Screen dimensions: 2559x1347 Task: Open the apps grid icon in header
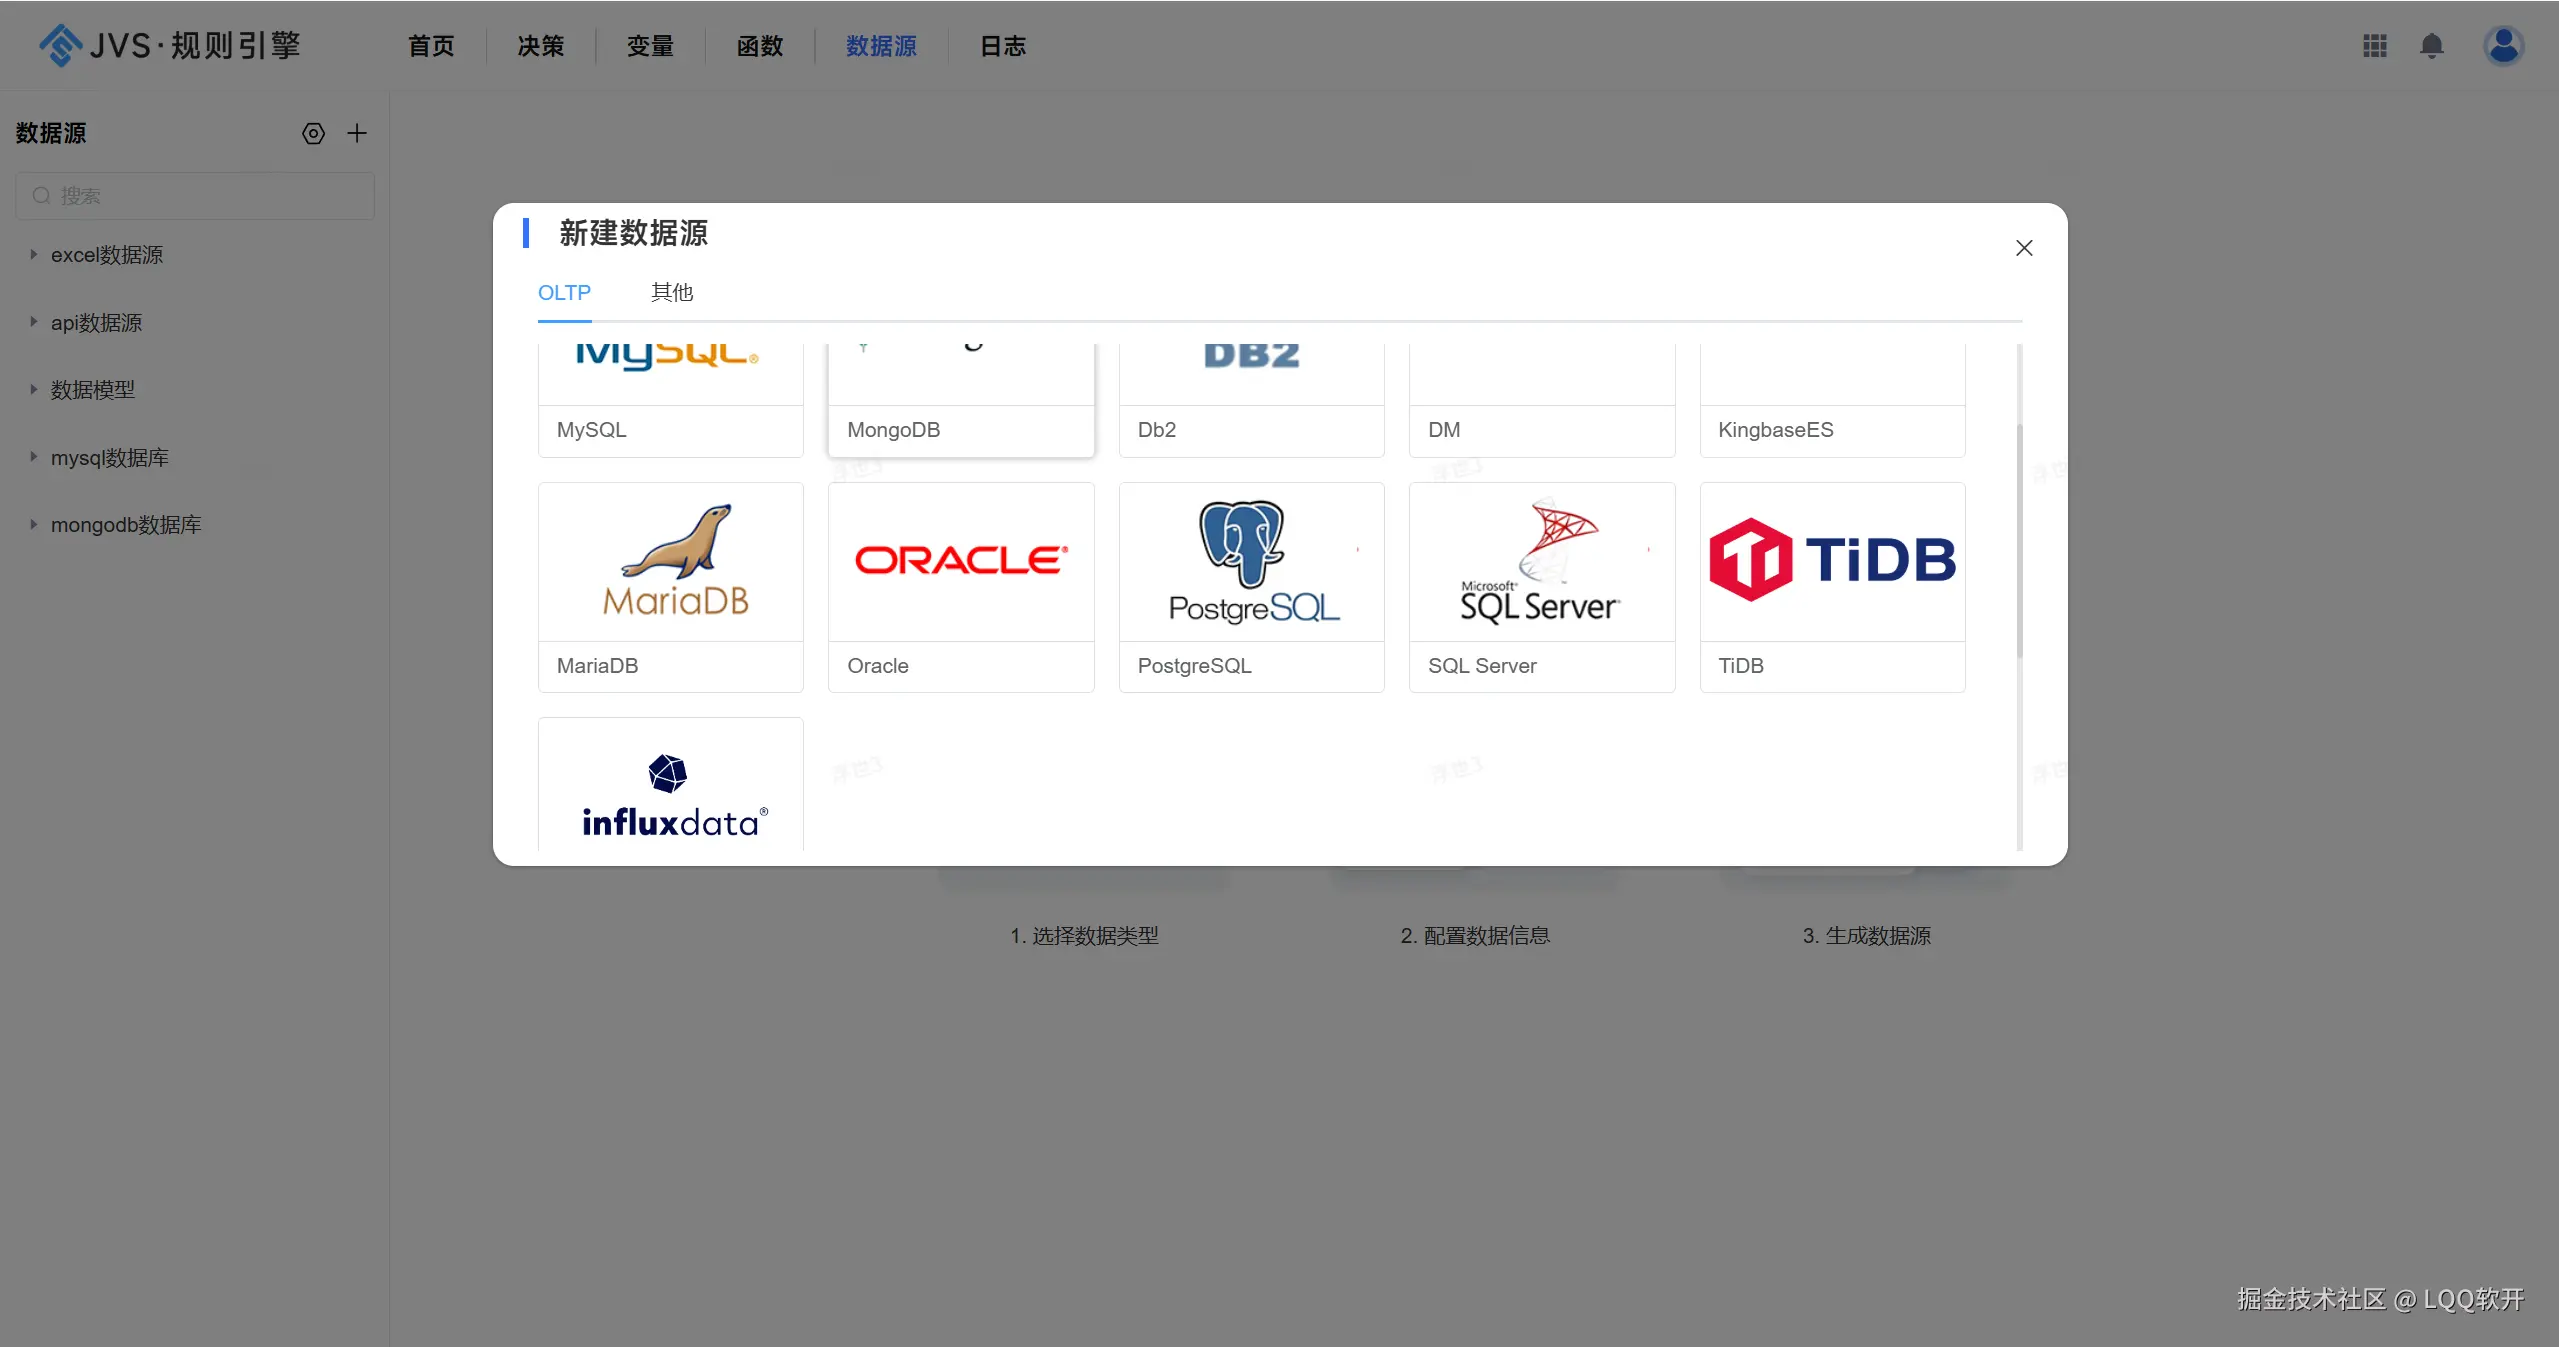pos(2374,46)
